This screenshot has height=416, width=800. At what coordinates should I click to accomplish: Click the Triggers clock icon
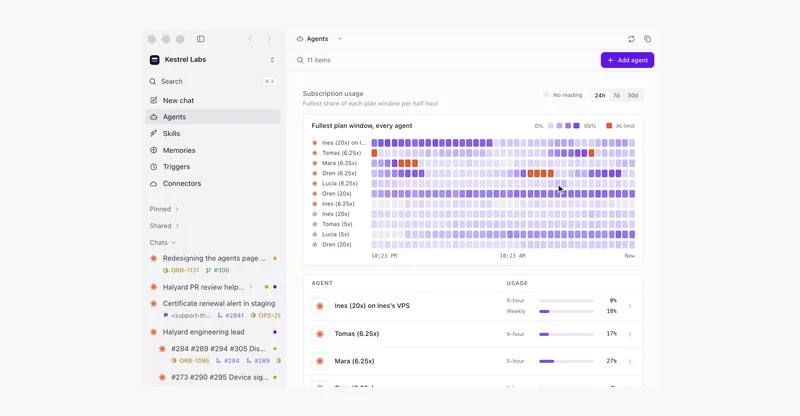click(x=154, y=167)
